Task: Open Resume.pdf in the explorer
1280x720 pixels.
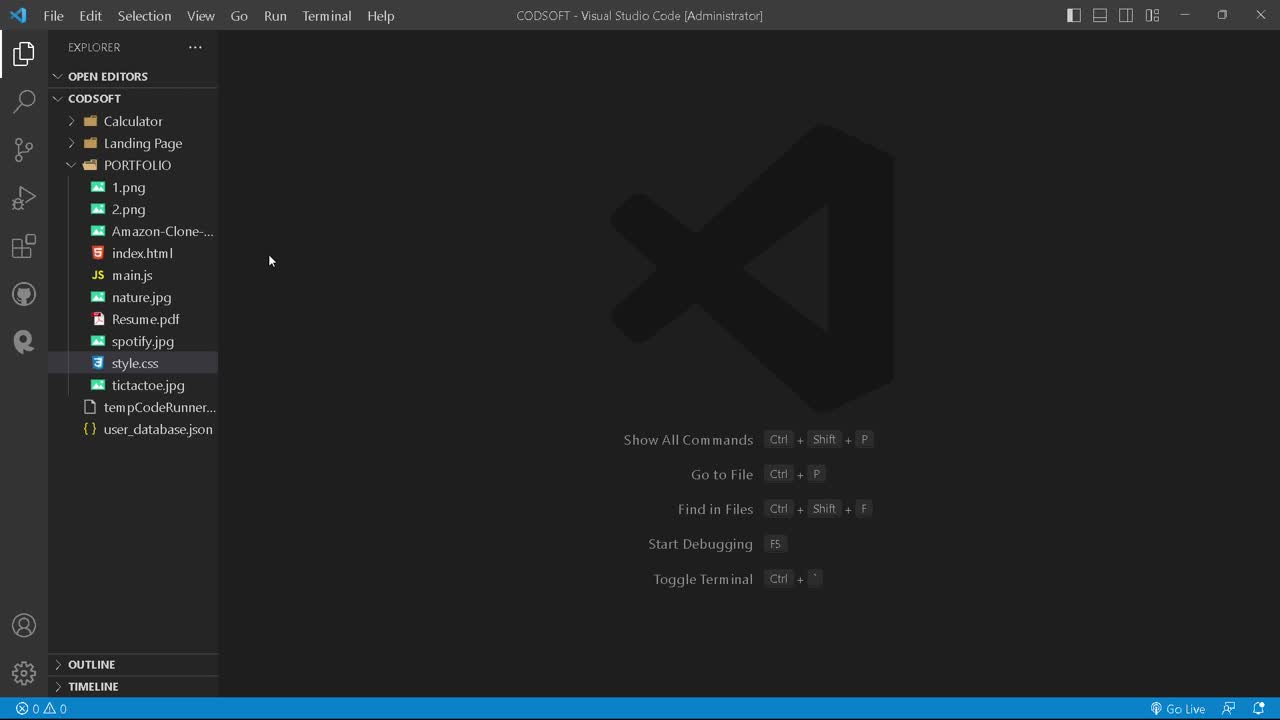Action: point(133,319)
